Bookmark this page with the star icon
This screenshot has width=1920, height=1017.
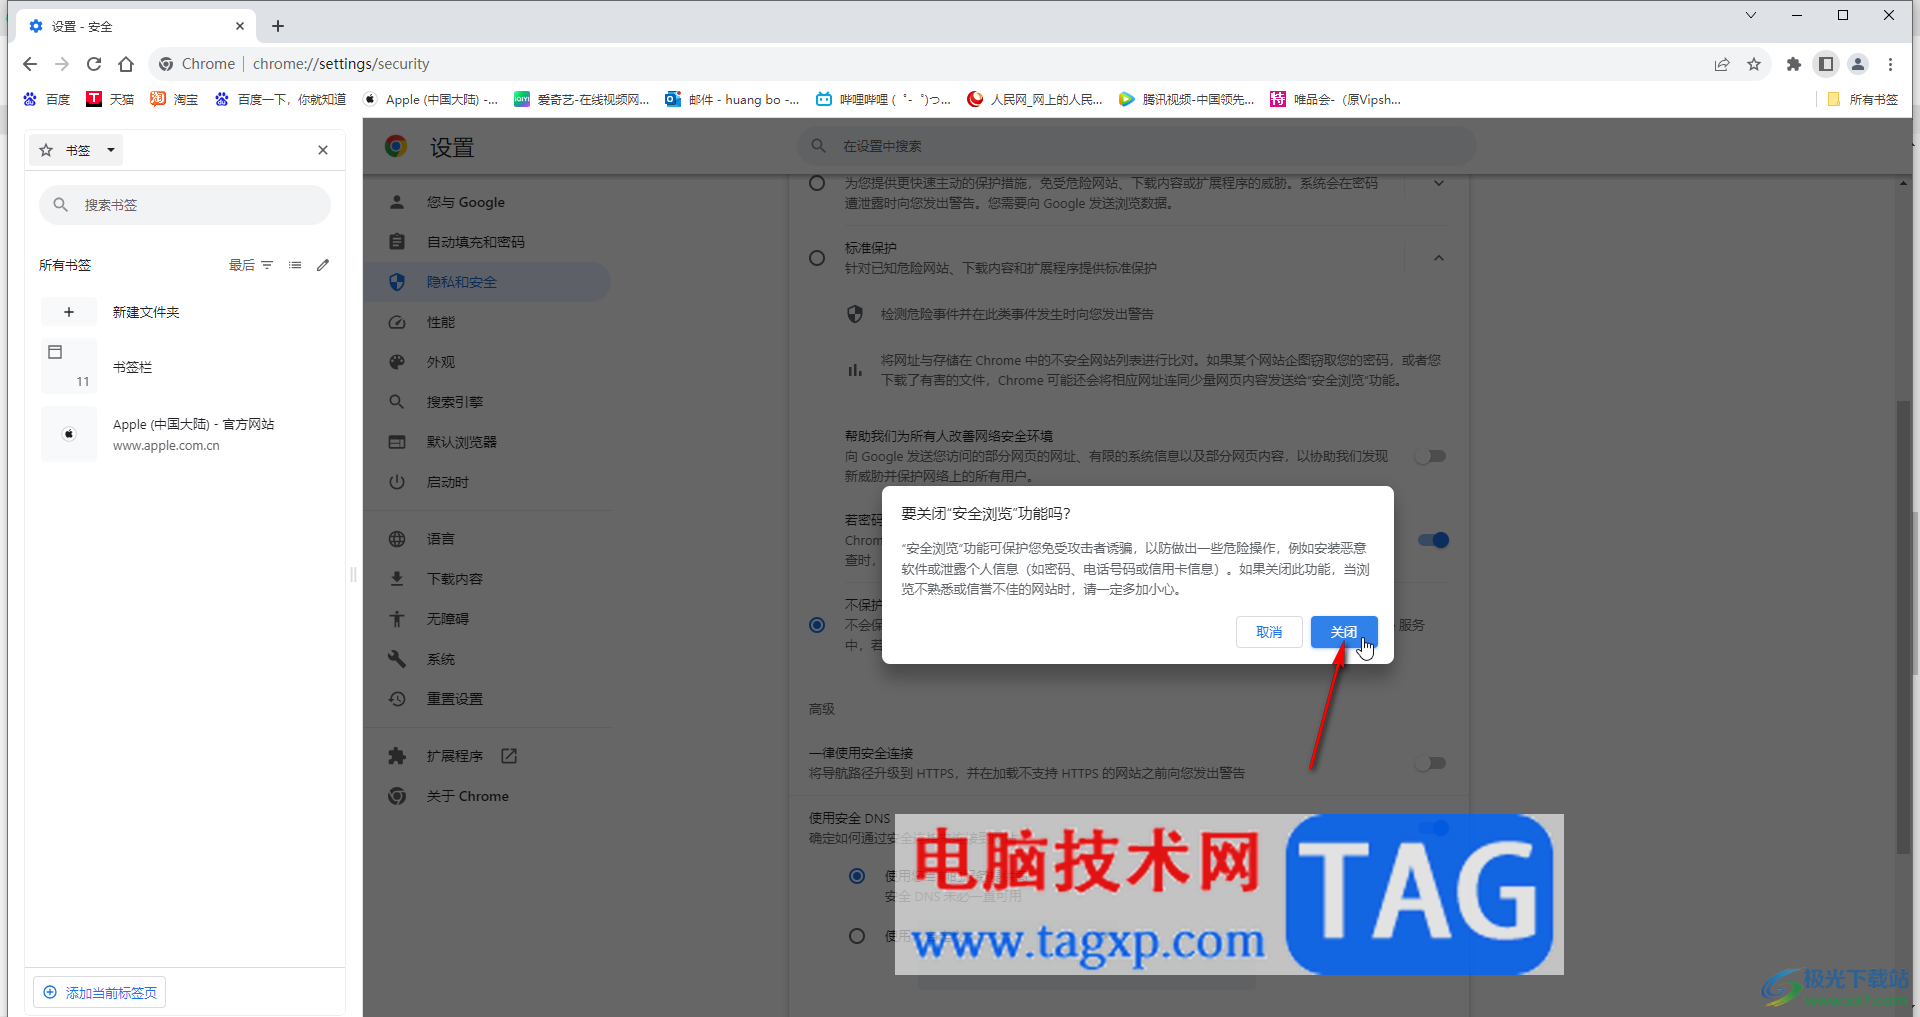(x=1754, y=64)
